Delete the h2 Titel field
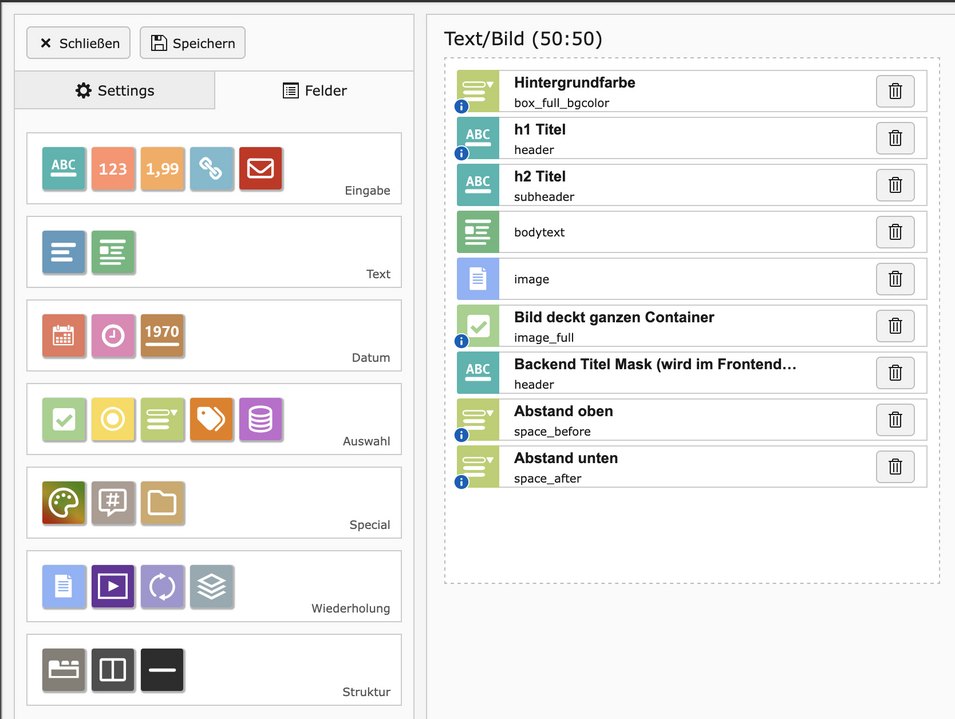This screenshot has height=719, width=955. point(895,185)
